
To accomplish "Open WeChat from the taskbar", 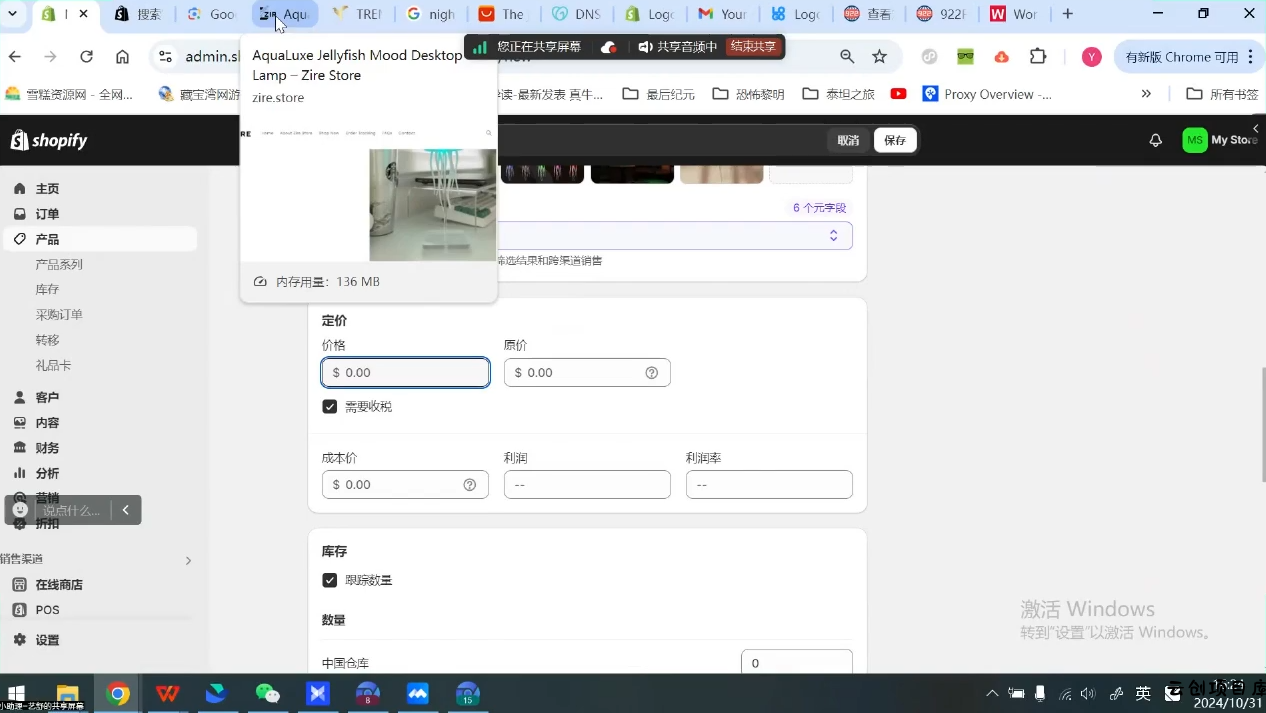I will click(267, 693).
